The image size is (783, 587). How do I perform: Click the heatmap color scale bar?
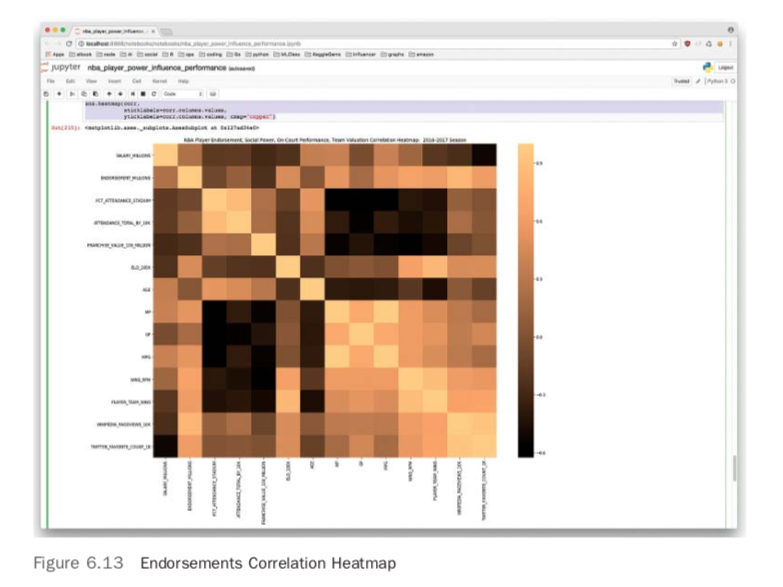click(x=525, y=300)
